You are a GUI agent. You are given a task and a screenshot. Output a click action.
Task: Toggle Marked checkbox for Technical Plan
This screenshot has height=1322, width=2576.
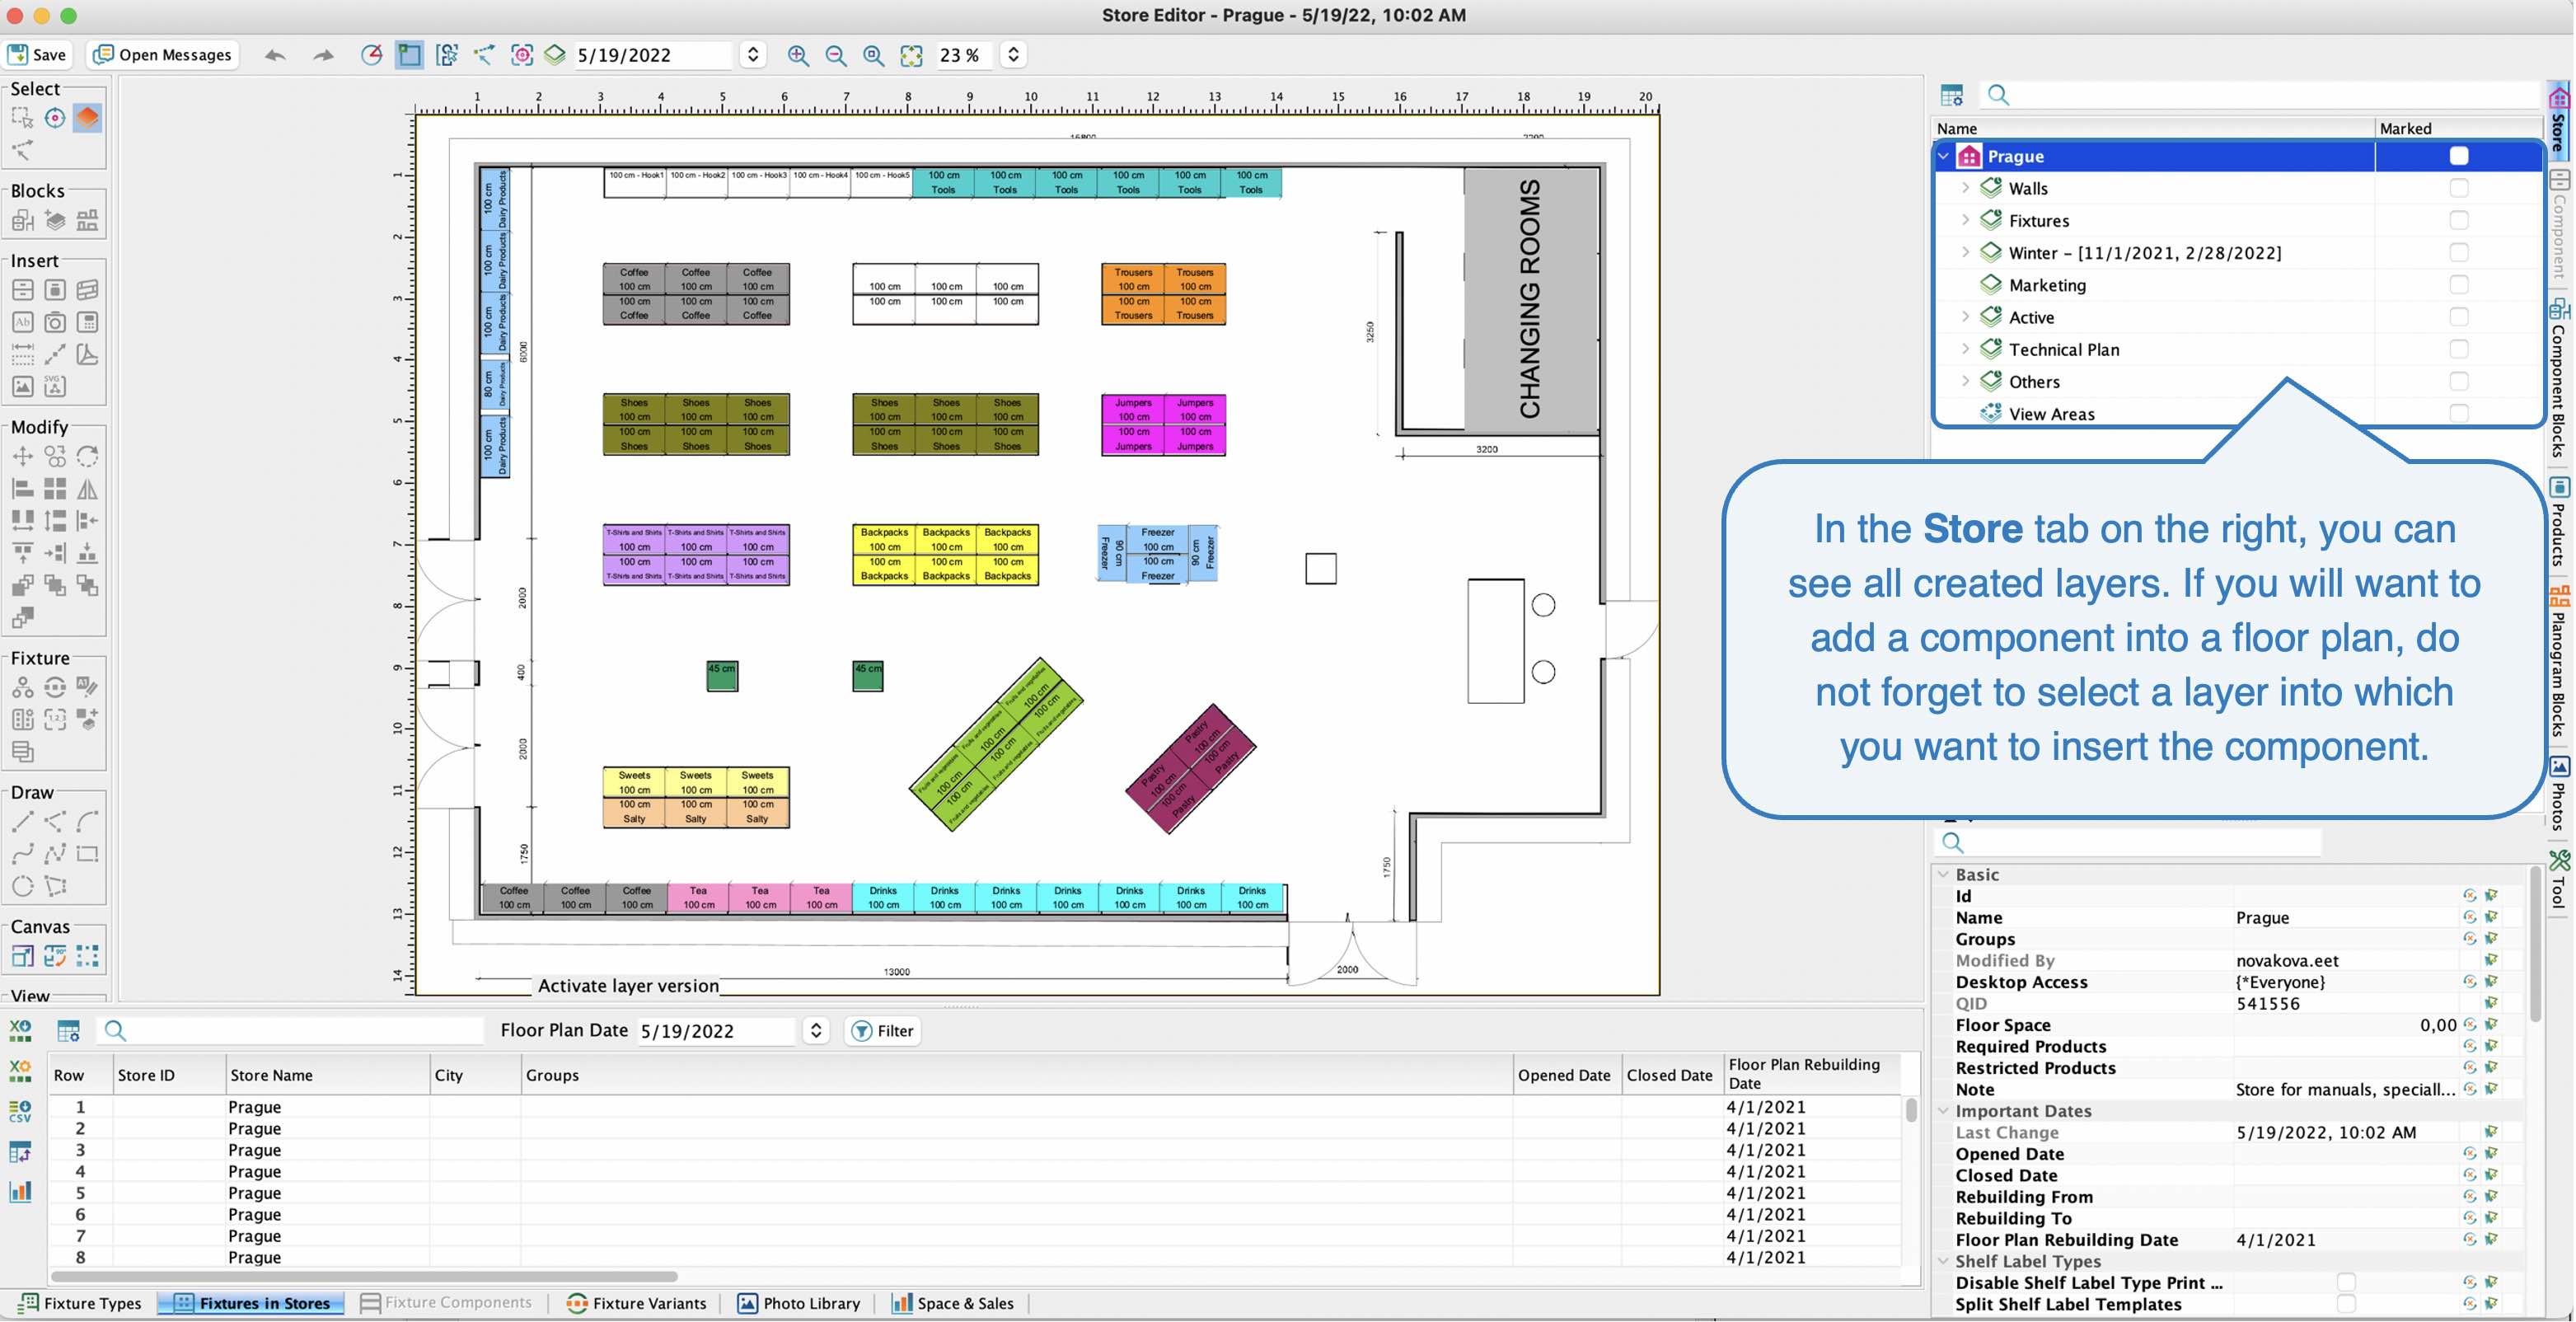pyautogui.click(x=2458, y=349)
